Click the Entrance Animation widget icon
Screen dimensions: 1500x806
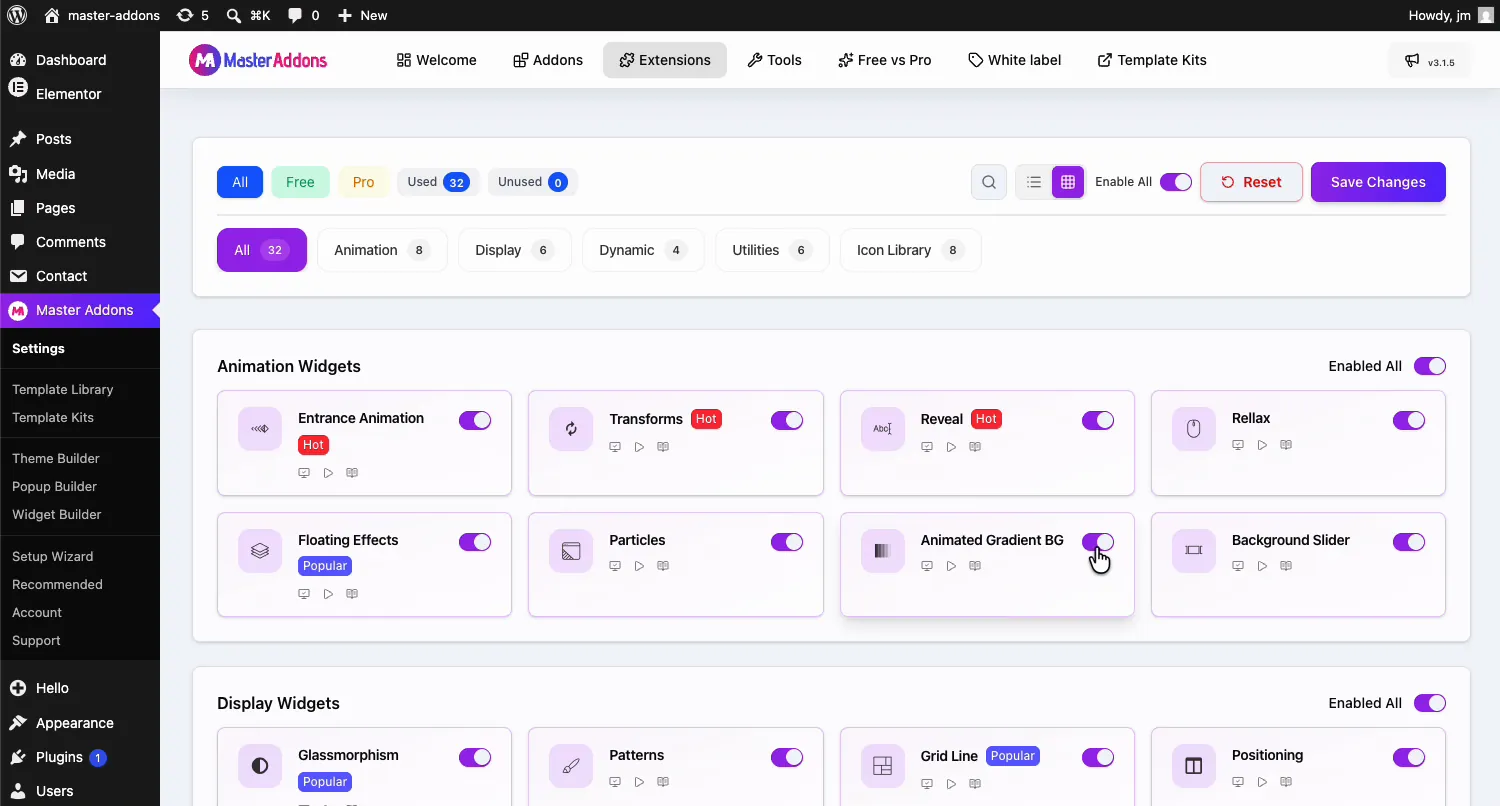(260, 429)
